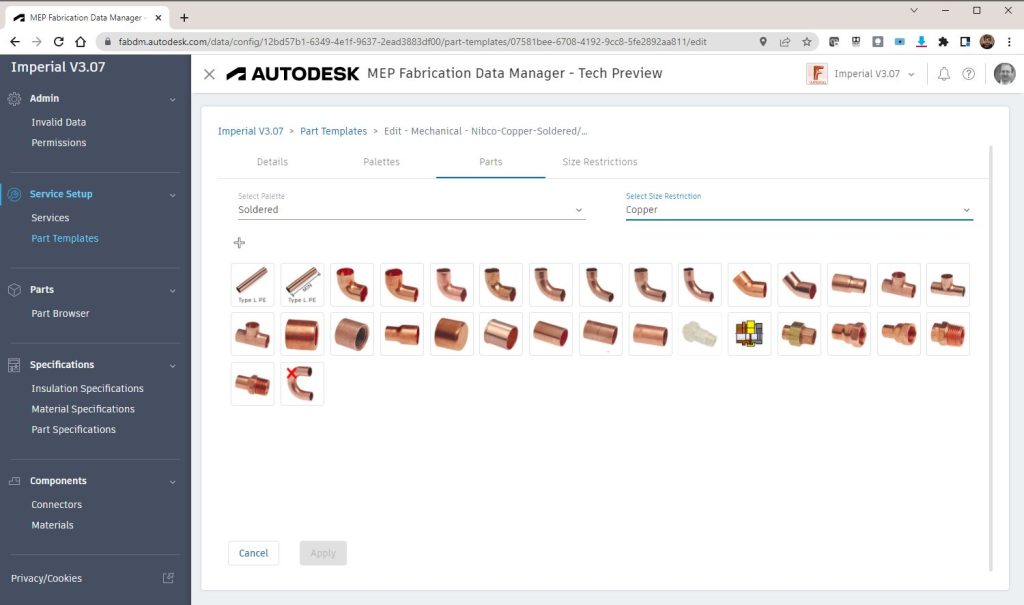Open user profile avatar in app header
The height and width of the screenshot is (605, 1024).
[1004, 74]
